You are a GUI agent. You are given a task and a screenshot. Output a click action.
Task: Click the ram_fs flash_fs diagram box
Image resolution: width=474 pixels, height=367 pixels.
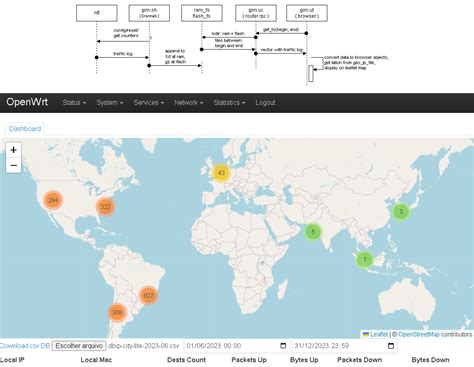click(202, 13)
